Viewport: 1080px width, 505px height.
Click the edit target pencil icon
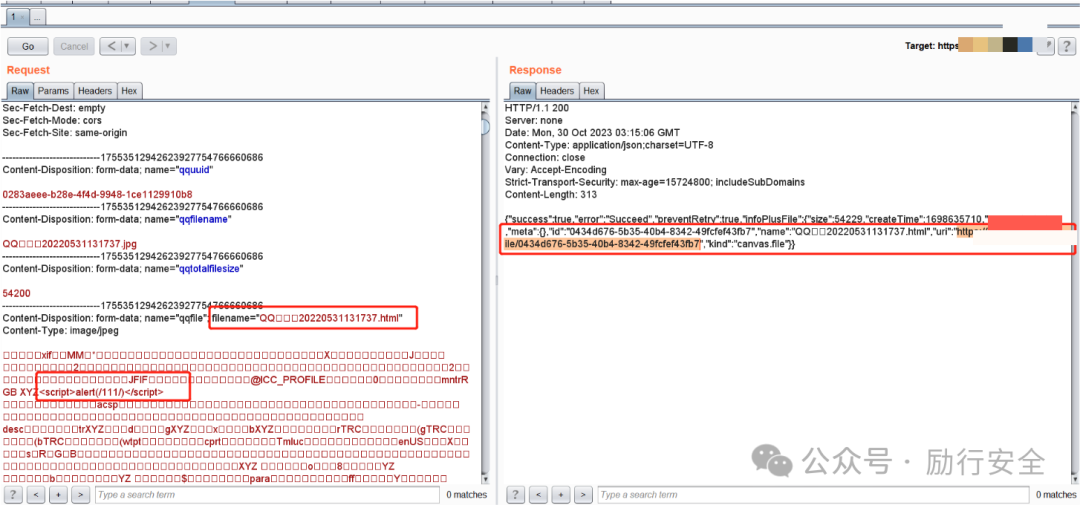coord(1046,46)
